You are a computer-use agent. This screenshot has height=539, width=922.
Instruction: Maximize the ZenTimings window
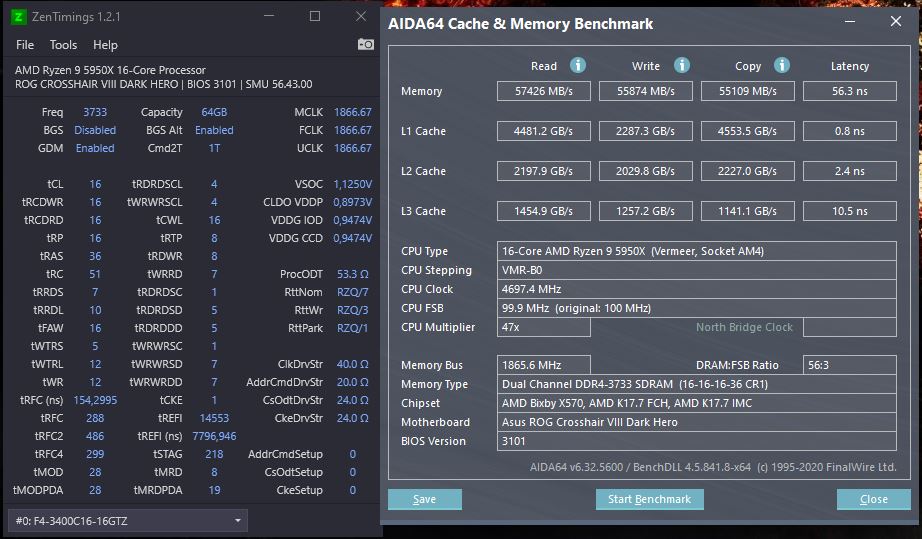tap(315, 16)
